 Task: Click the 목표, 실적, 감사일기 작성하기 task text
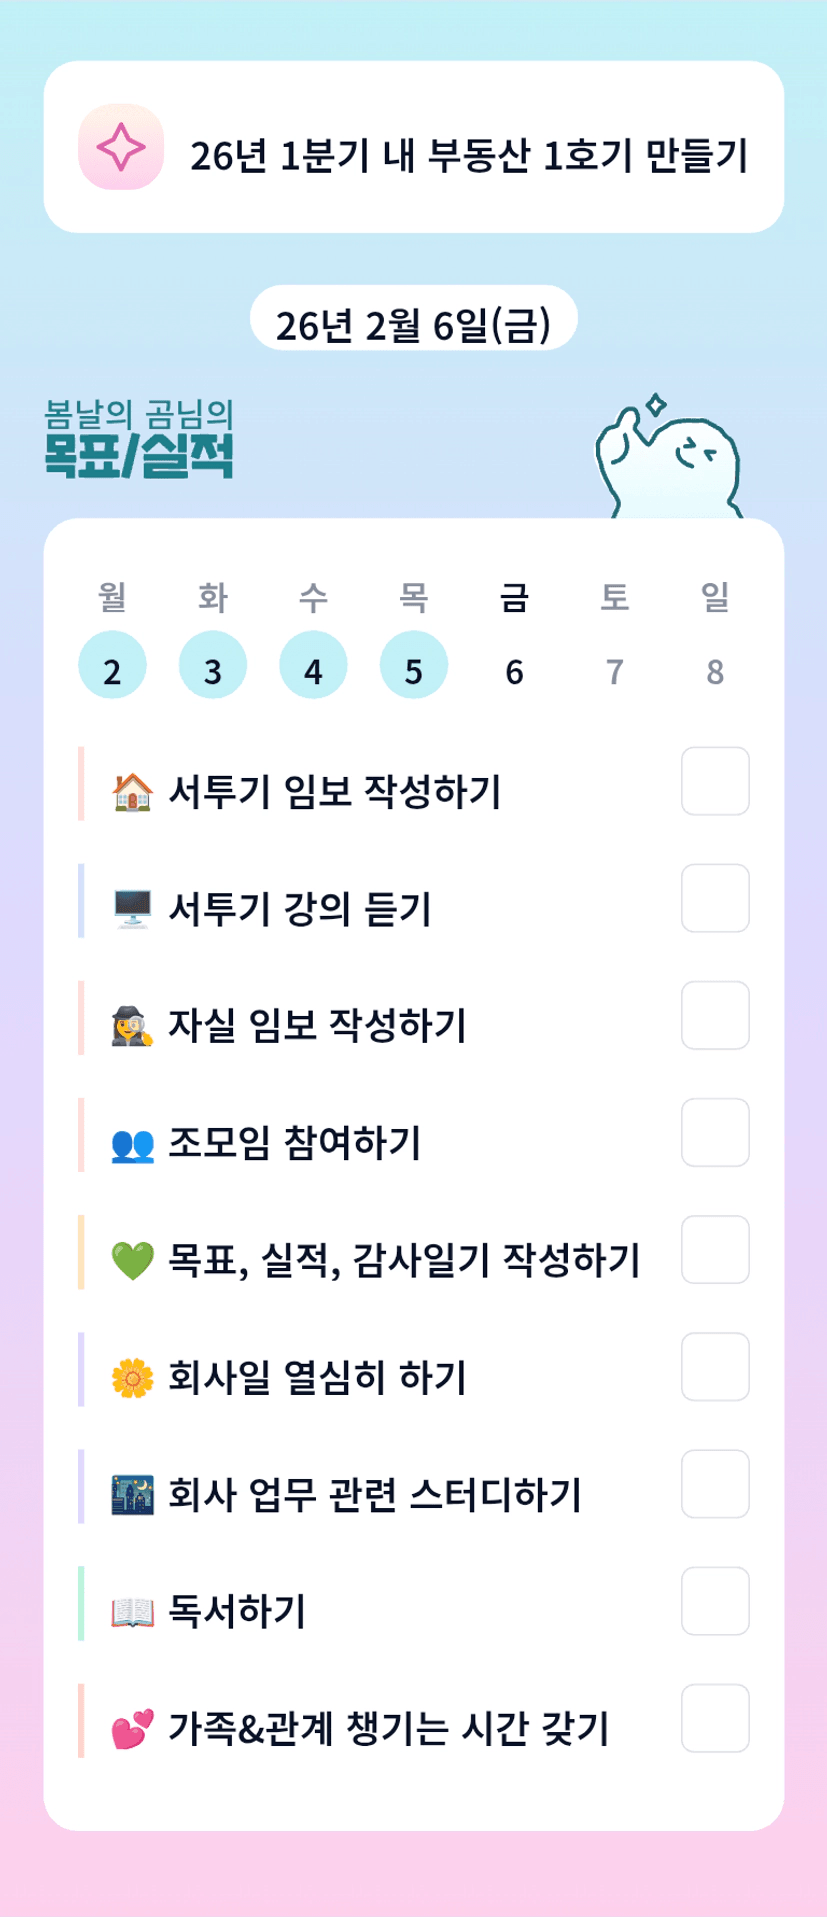tap(403, 1260)
